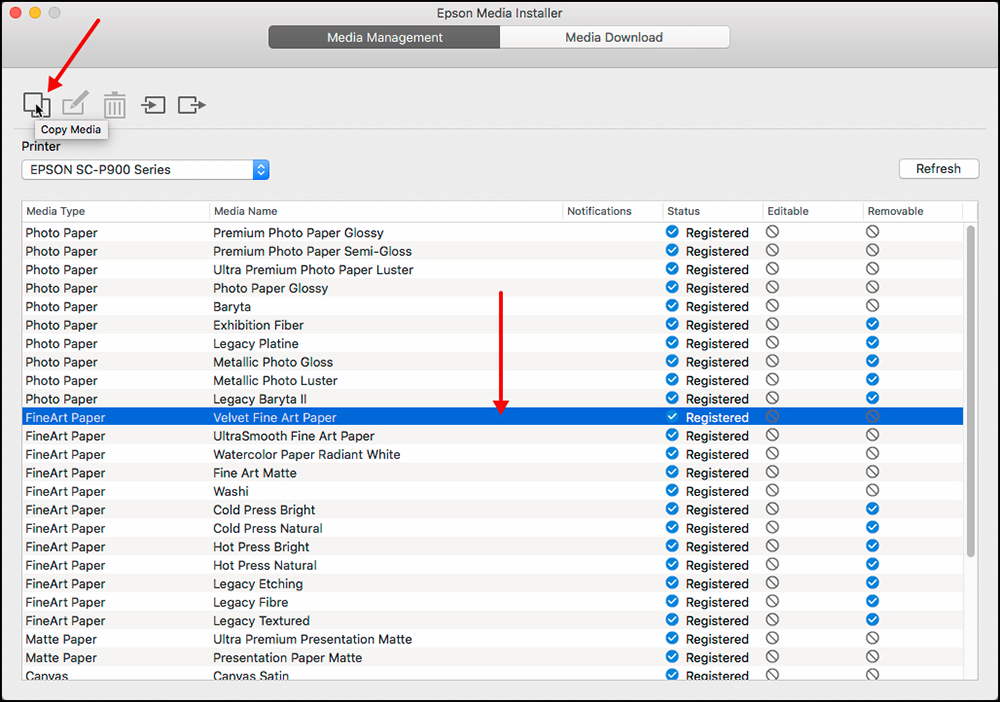Screen dimensions: 1000x702
Task: Select the Media Management tab
Action: 385,37
